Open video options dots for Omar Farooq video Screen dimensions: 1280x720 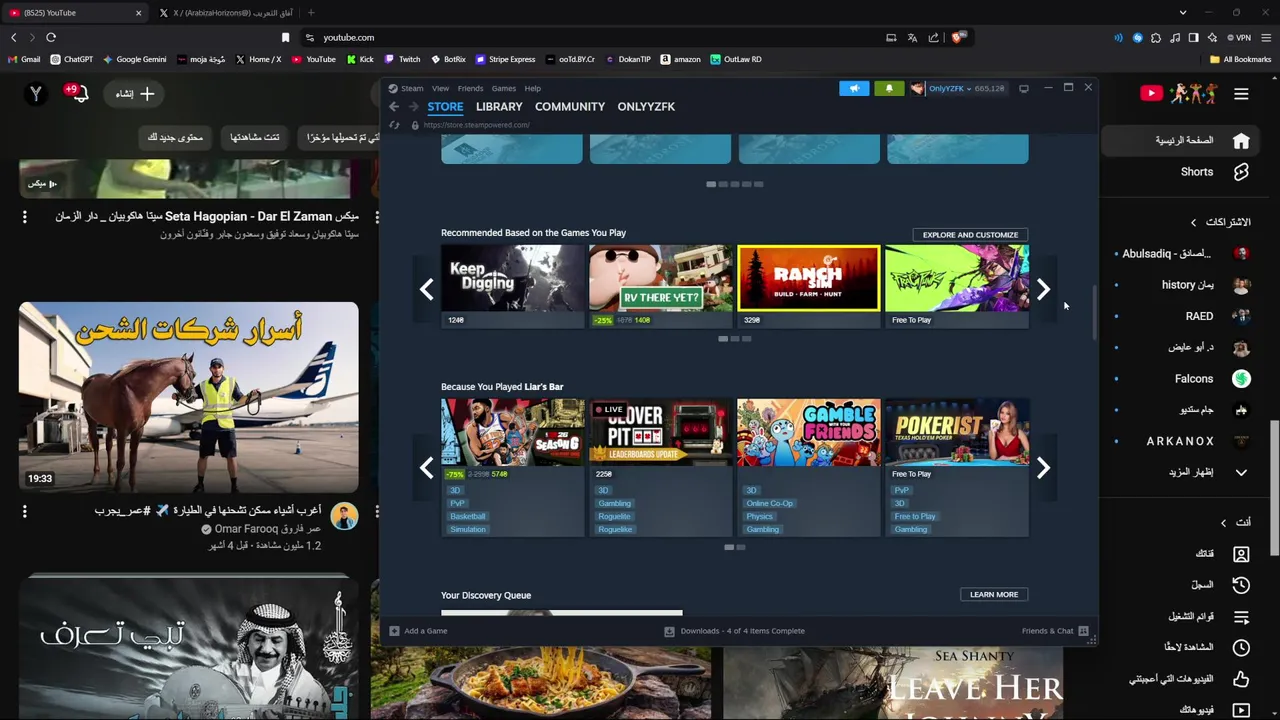click(24, 511)
